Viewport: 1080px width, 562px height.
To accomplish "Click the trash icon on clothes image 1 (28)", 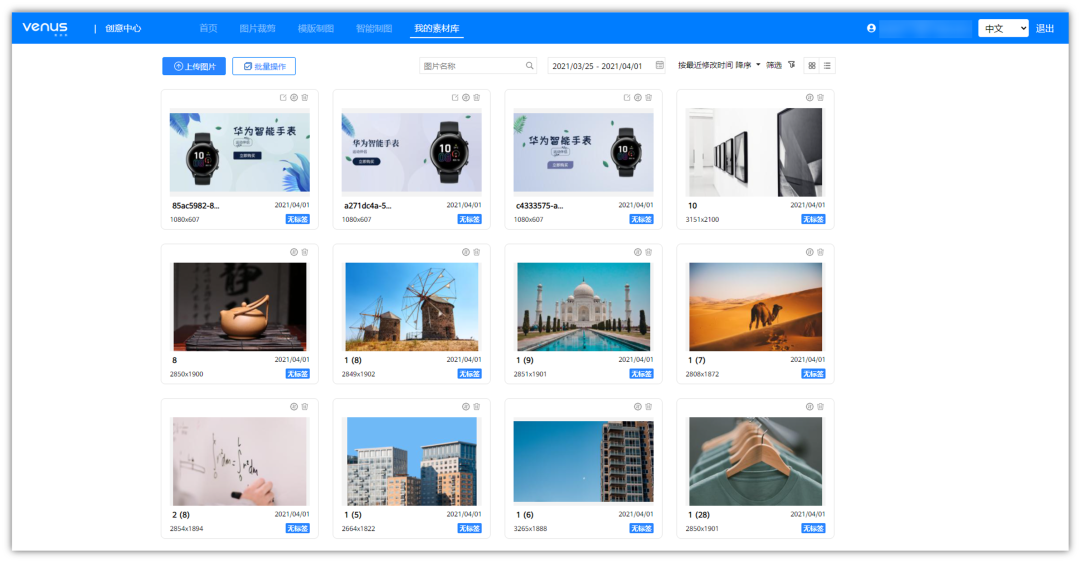I will pos(820,407).
